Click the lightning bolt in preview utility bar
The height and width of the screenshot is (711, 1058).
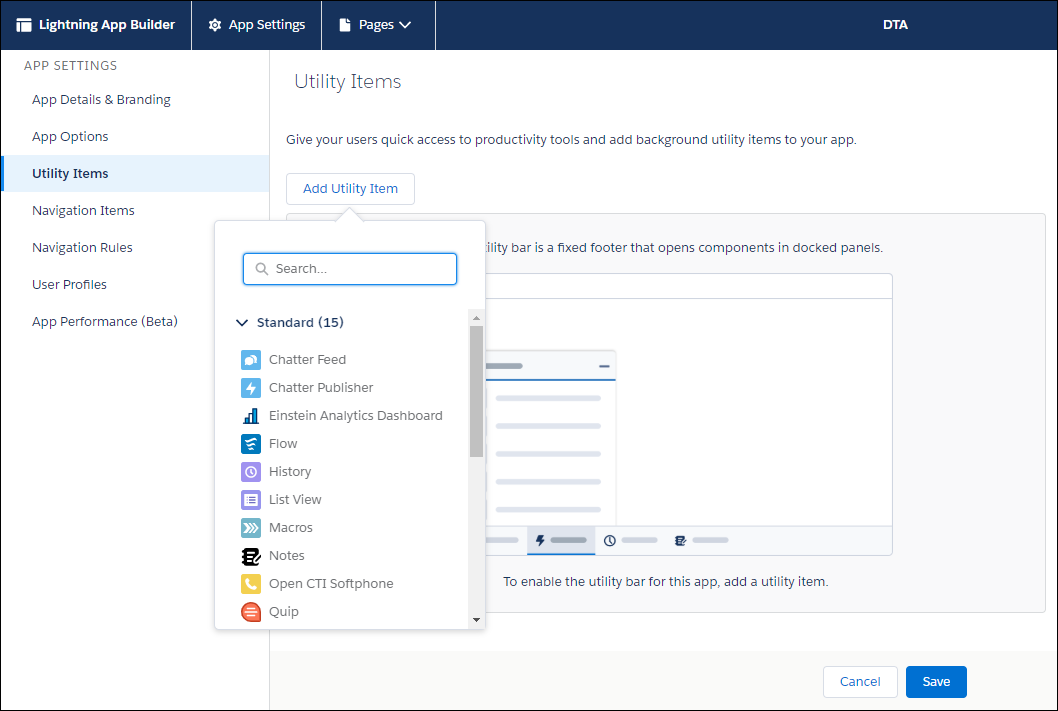[540, 540]
